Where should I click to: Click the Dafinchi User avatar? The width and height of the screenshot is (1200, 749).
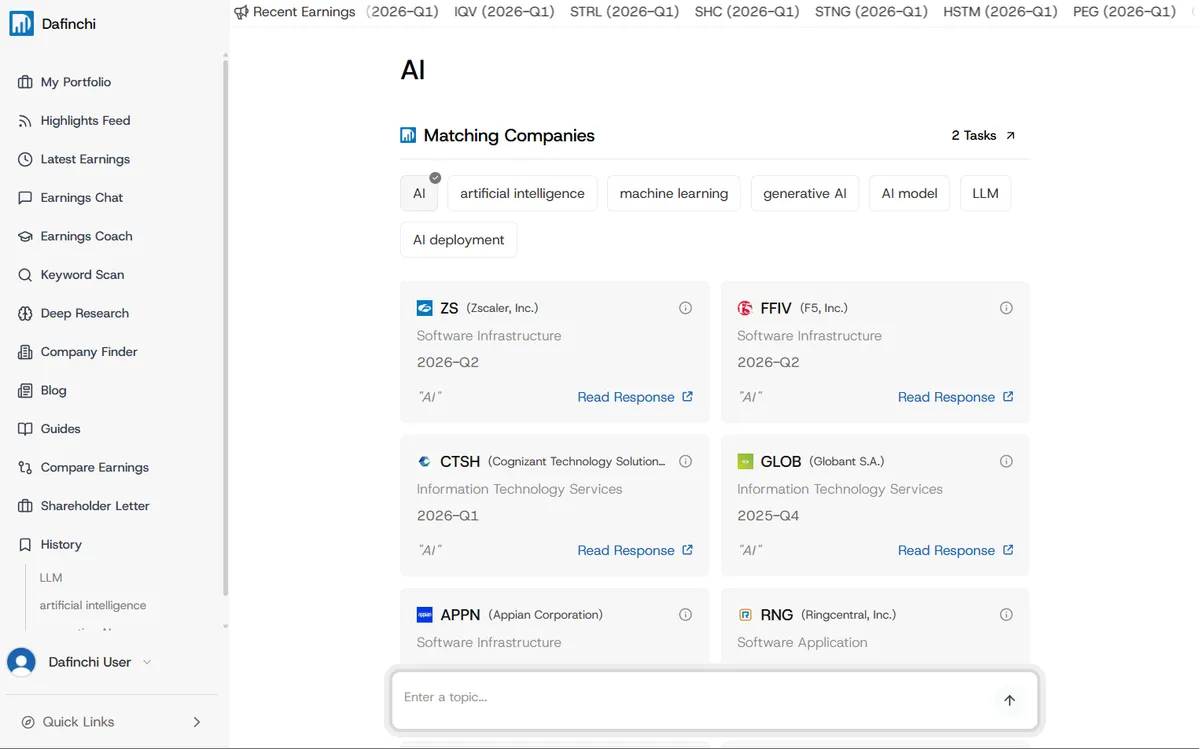pyautogui.click(x=21, y=662)
